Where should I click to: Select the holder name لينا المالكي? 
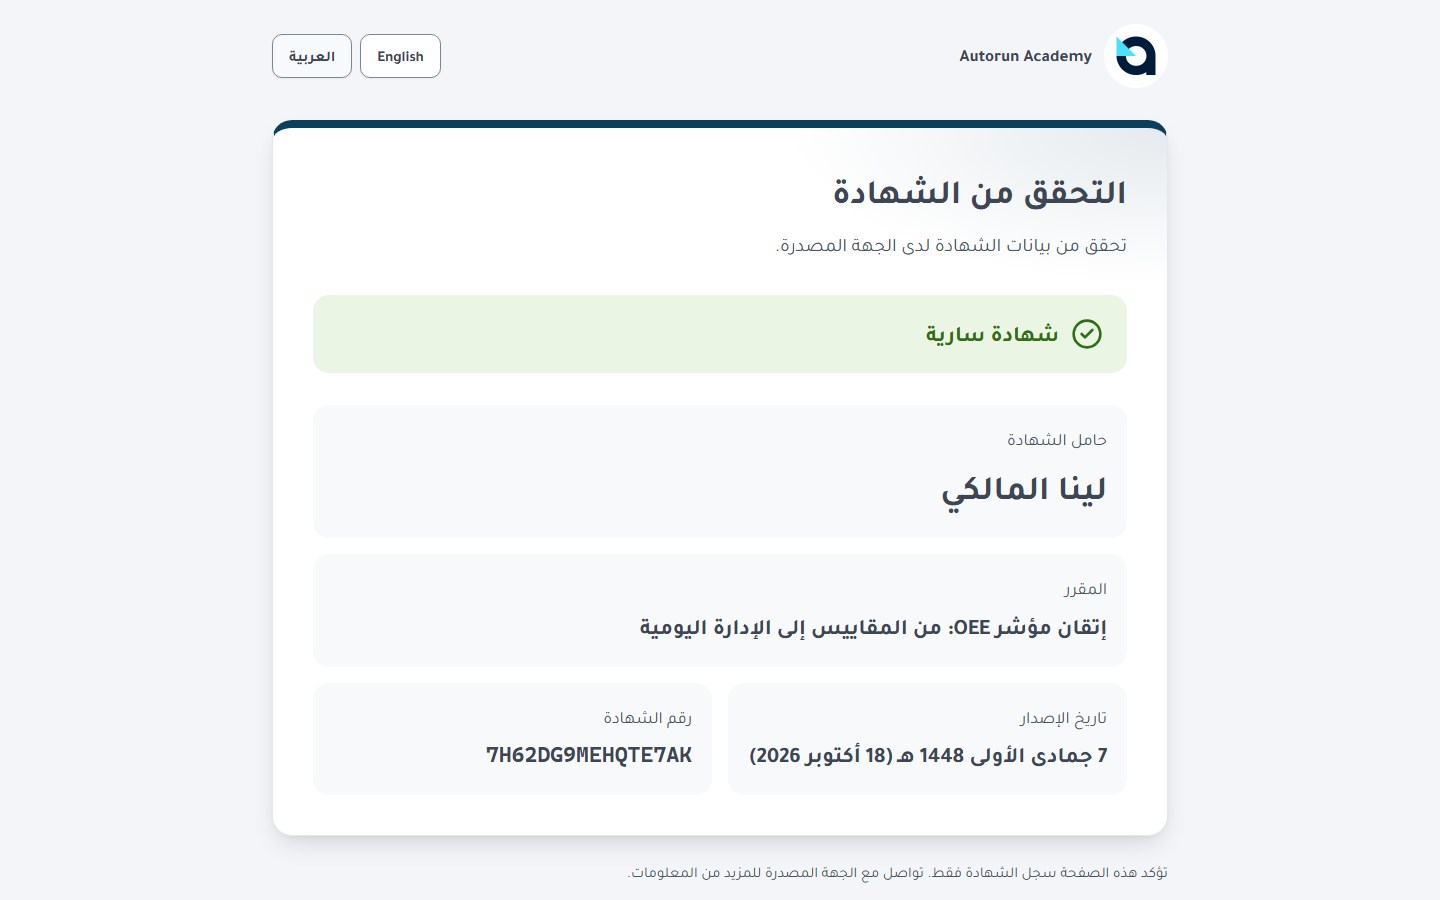pyautogui.click(x=1024, y=490)
